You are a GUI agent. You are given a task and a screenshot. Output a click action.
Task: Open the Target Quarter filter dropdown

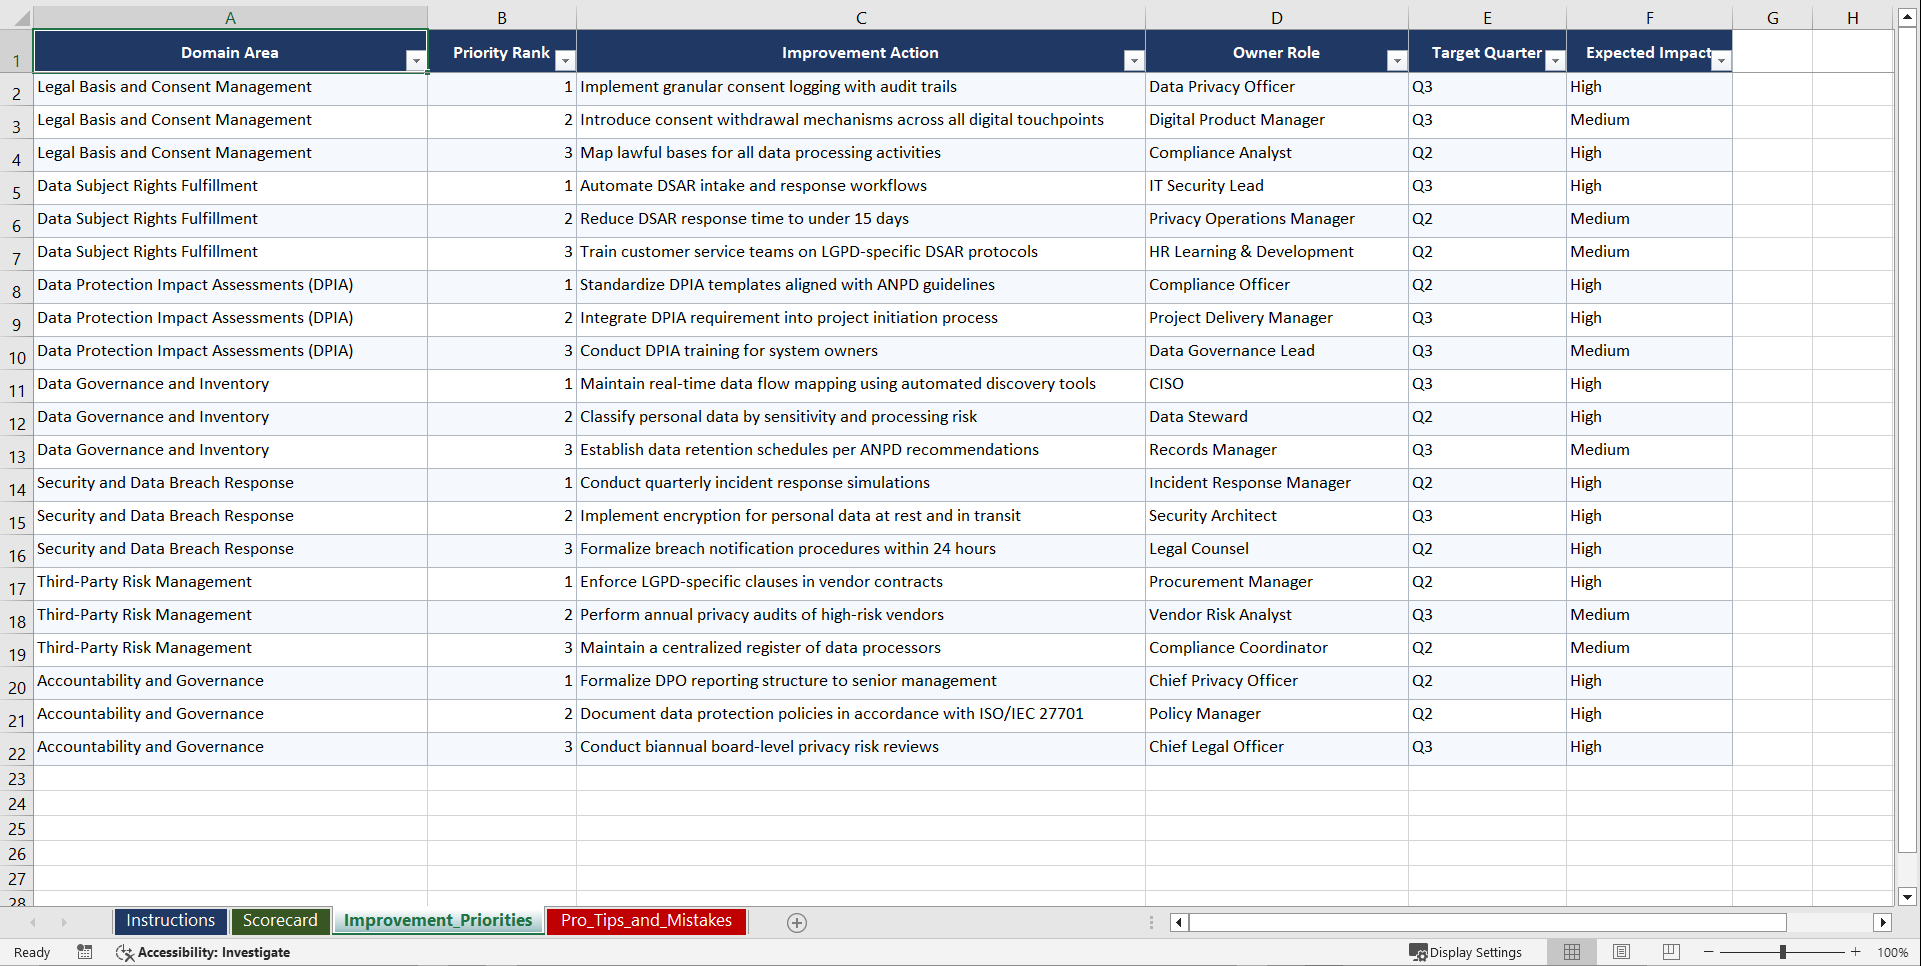click(1555, 60)
